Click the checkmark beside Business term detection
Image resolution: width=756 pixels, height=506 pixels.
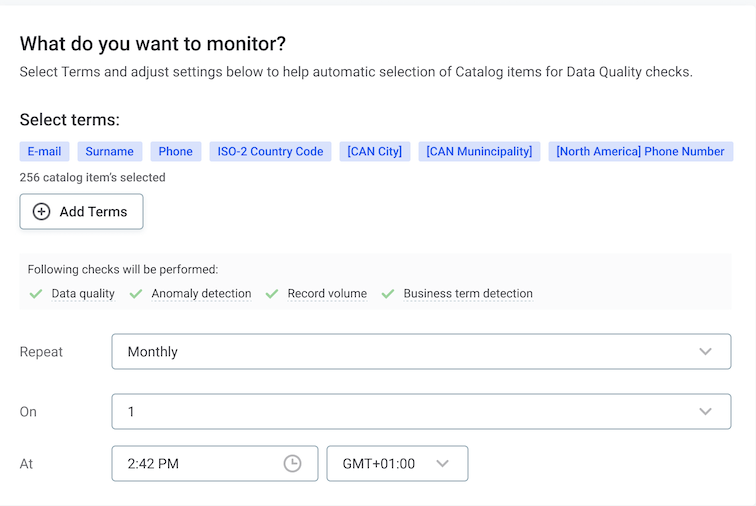coord(388,294)
